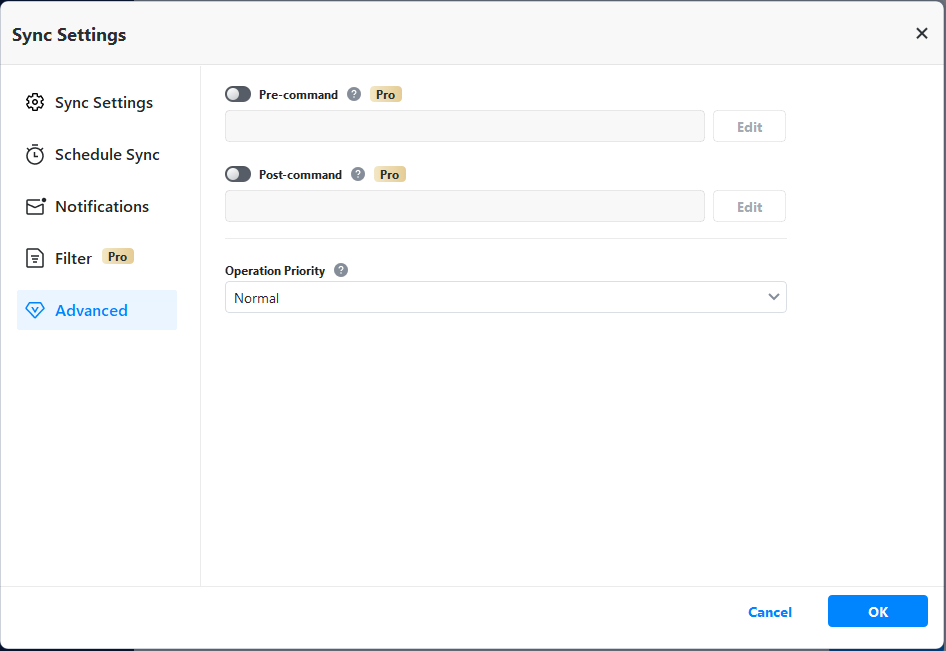The image size is (946, 651).
Task: Enable the Pre-command toggle switch
Action: 238,95
